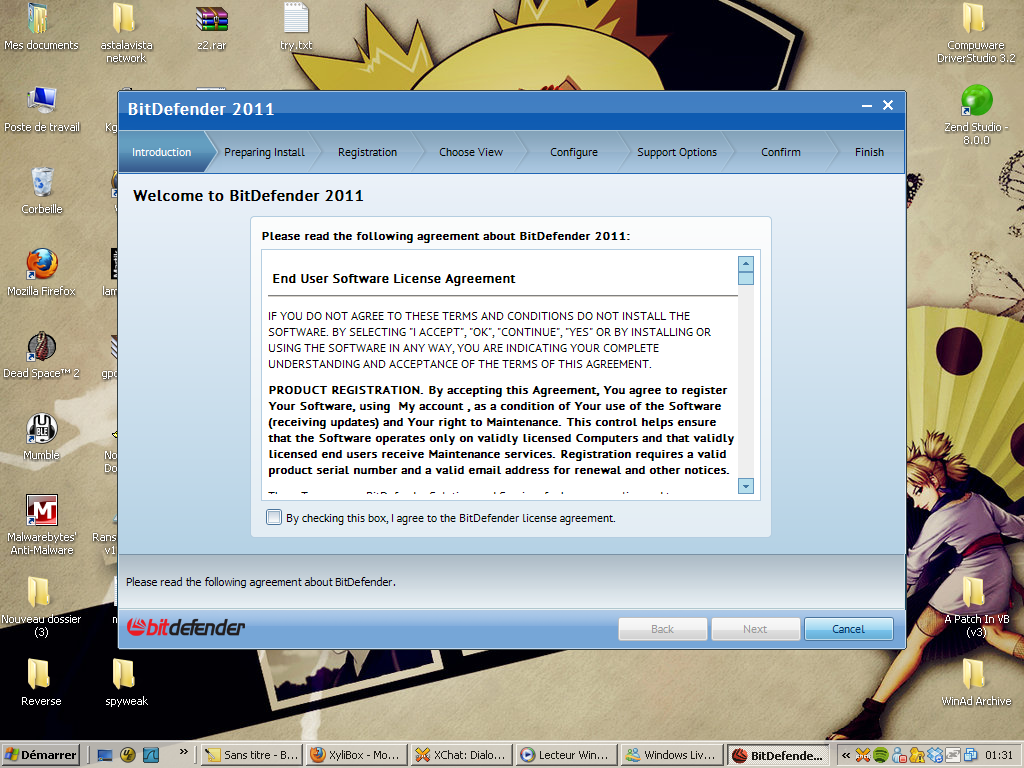Select Mozilla Firefox desktop shortcut
Screen dimensions: 1024x768
coord(41,272)
